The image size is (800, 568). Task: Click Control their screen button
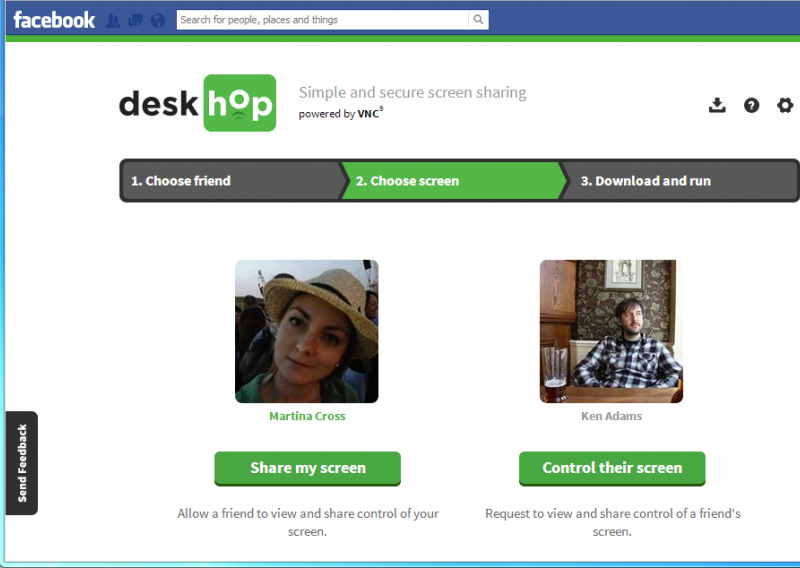(x=612, y=468)
